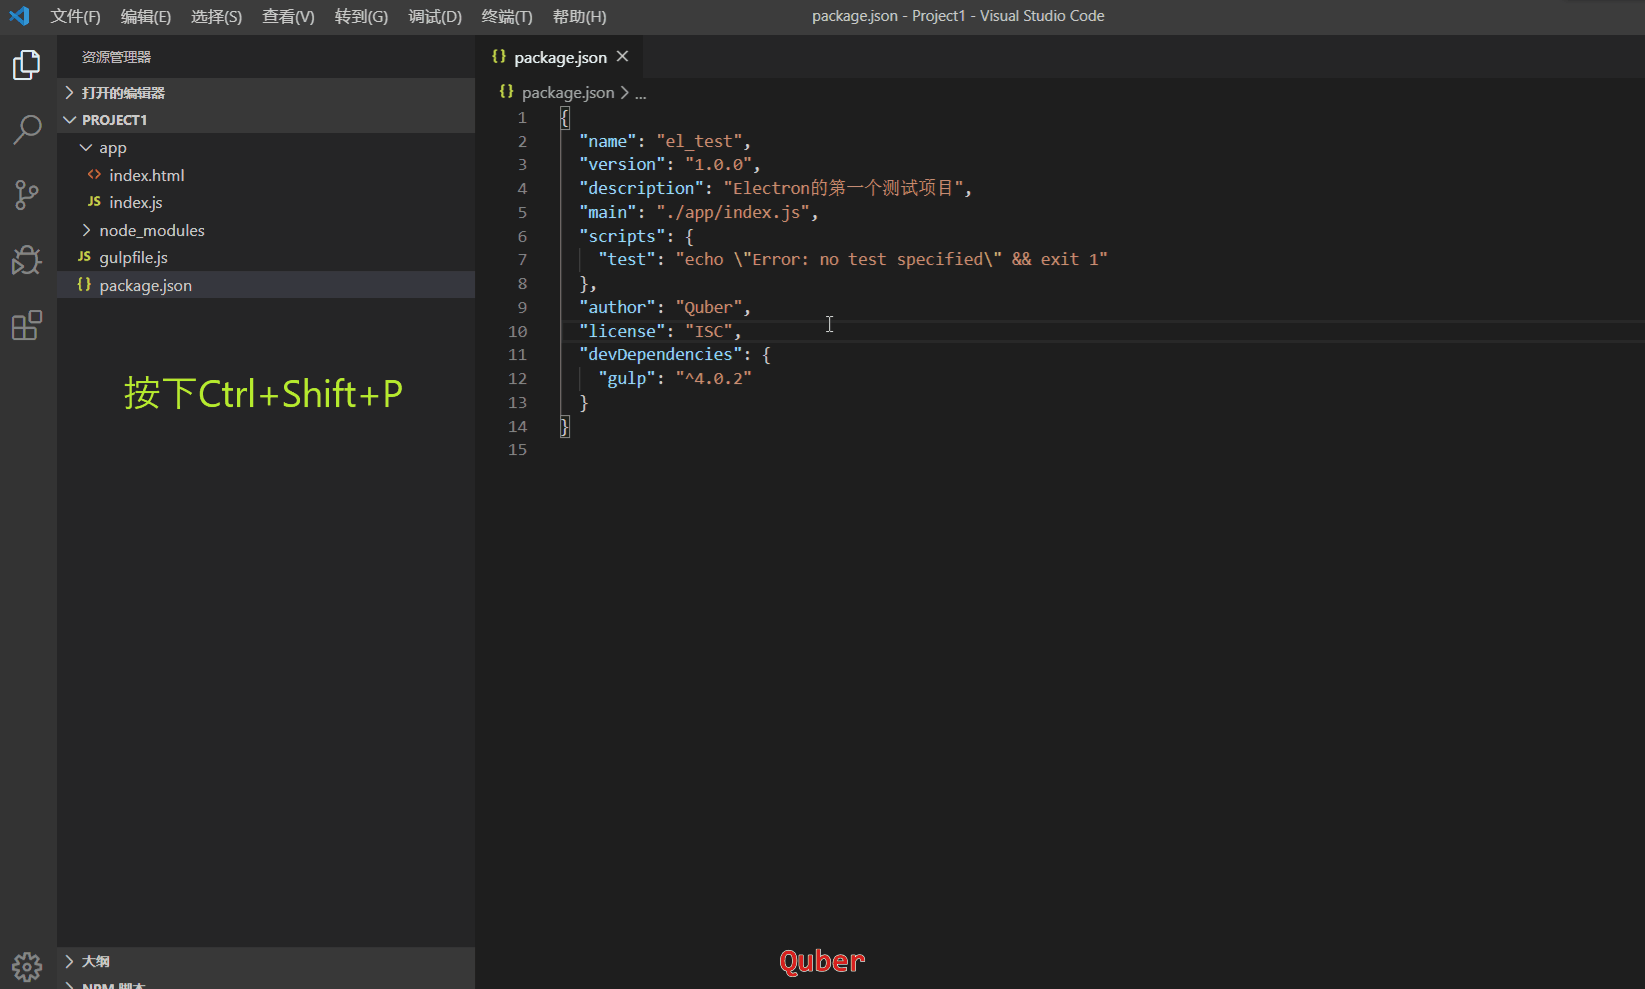This screenshot has height=989, width=1645.
Task: Click line number 15 in gutter
Action: pyautogui.click(x=517, y=449)
